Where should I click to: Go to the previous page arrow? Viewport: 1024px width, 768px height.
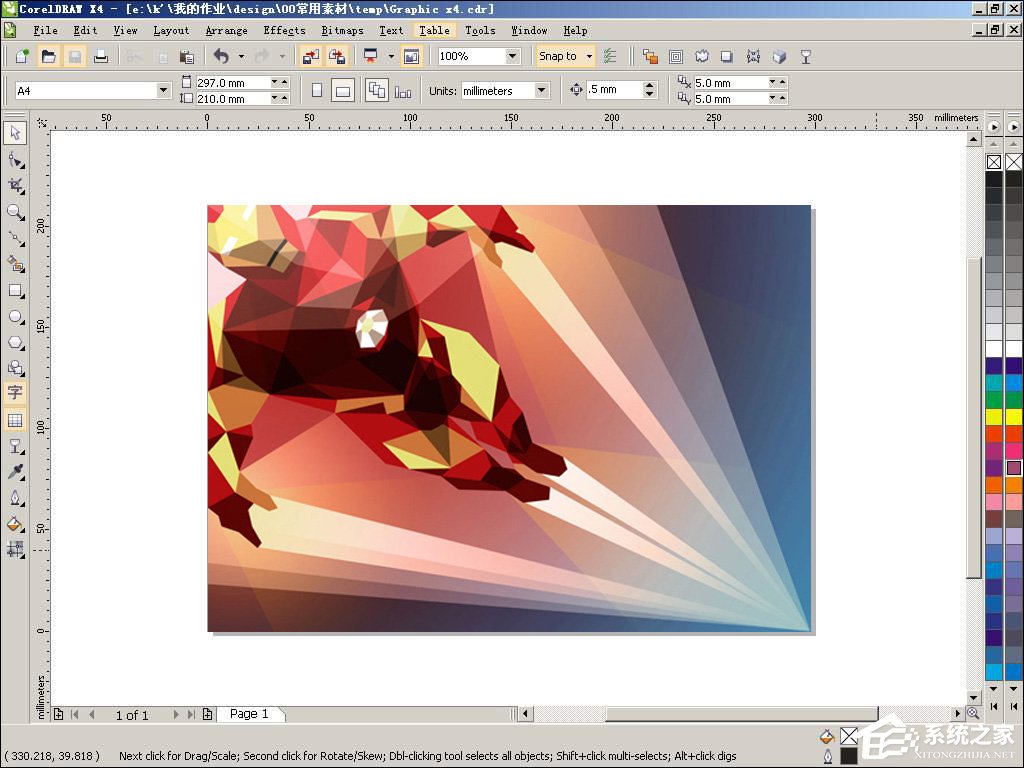(92, 714)
